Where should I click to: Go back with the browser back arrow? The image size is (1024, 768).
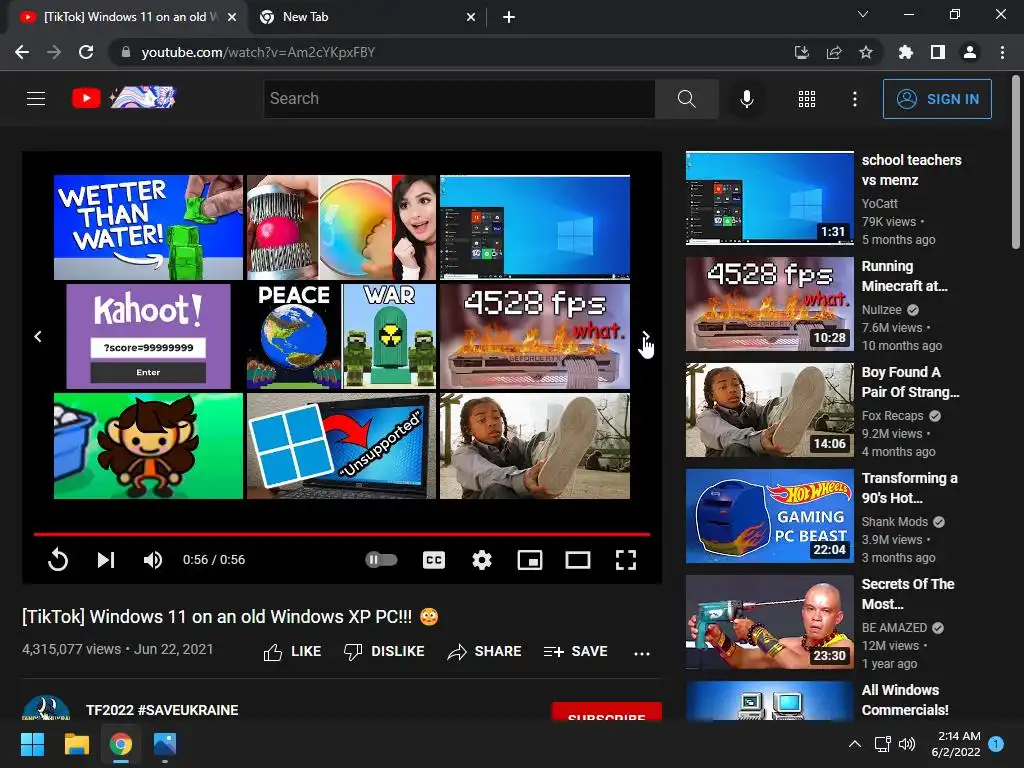coord(22,52)
